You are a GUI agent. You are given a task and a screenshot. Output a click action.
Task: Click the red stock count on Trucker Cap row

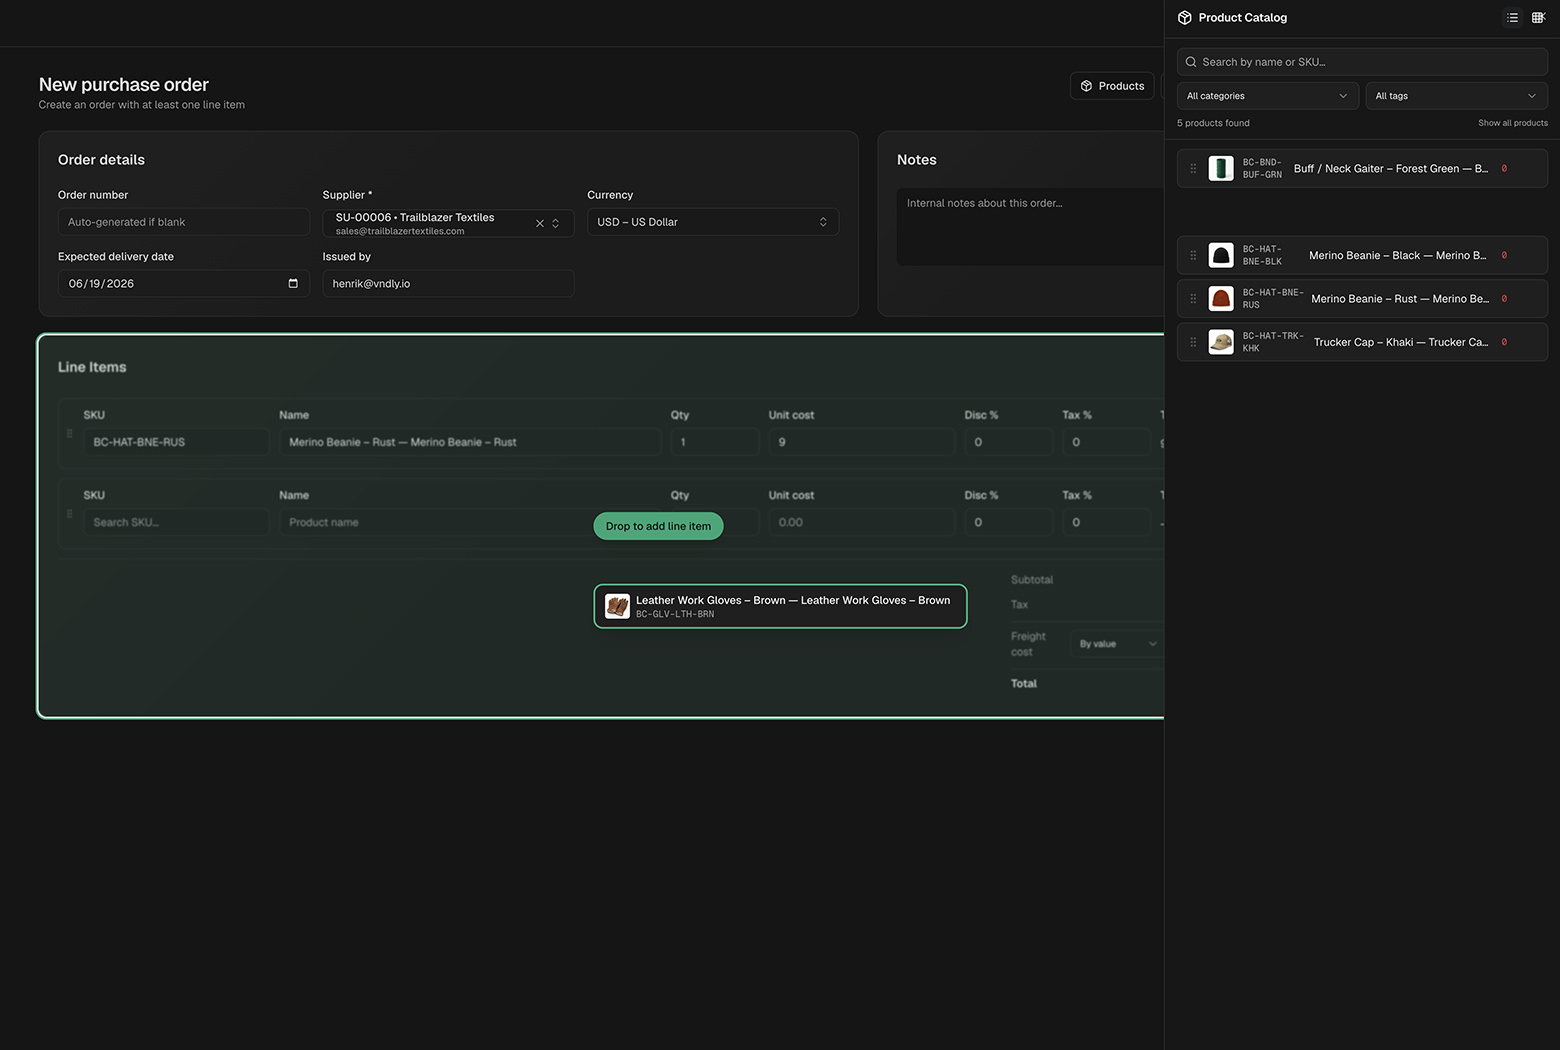click(x=1504, y=342)
